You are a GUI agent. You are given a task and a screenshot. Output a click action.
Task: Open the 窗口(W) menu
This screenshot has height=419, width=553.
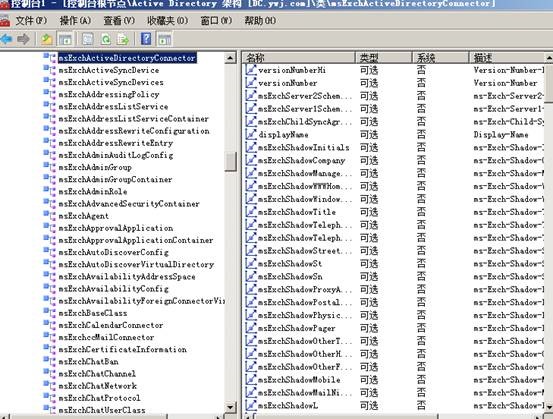click(x=216, y=21)
